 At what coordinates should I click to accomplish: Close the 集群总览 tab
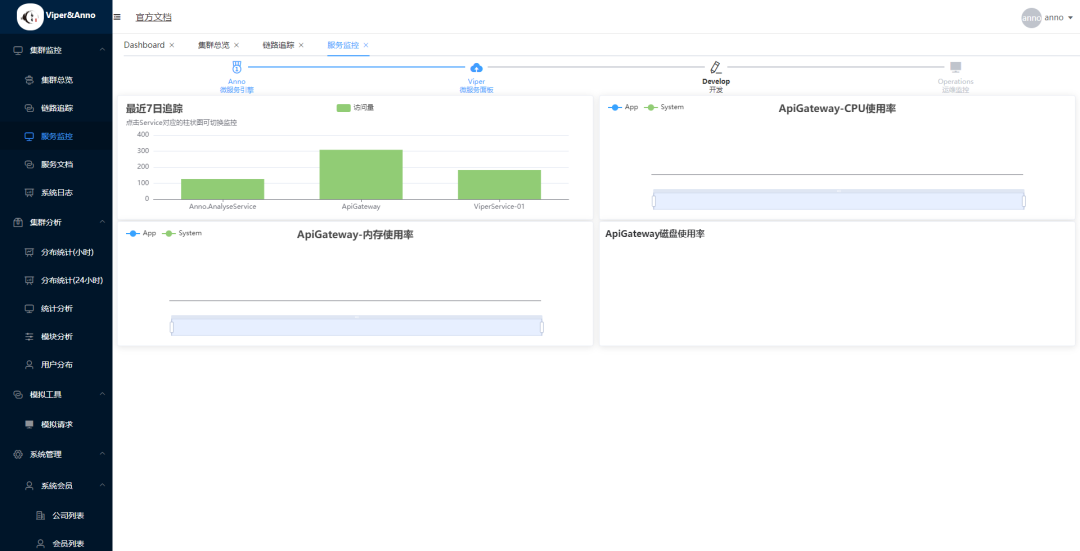[236, 45]
